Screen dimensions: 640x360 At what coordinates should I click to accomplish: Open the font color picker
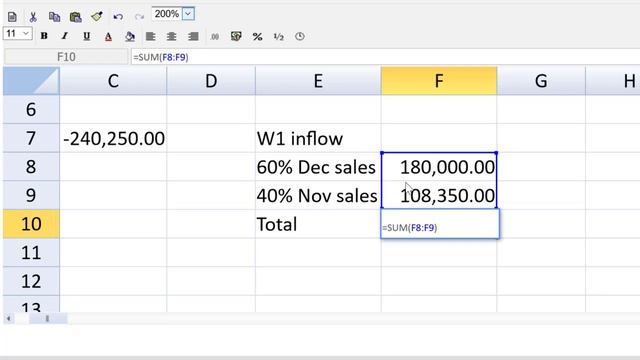point(108,37)
